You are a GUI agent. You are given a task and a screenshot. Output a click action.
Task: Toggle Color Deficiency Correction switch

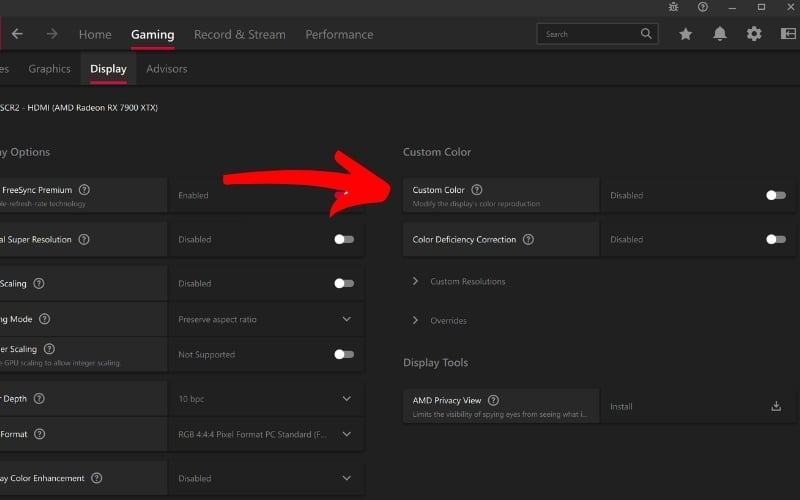coord(775,239)
